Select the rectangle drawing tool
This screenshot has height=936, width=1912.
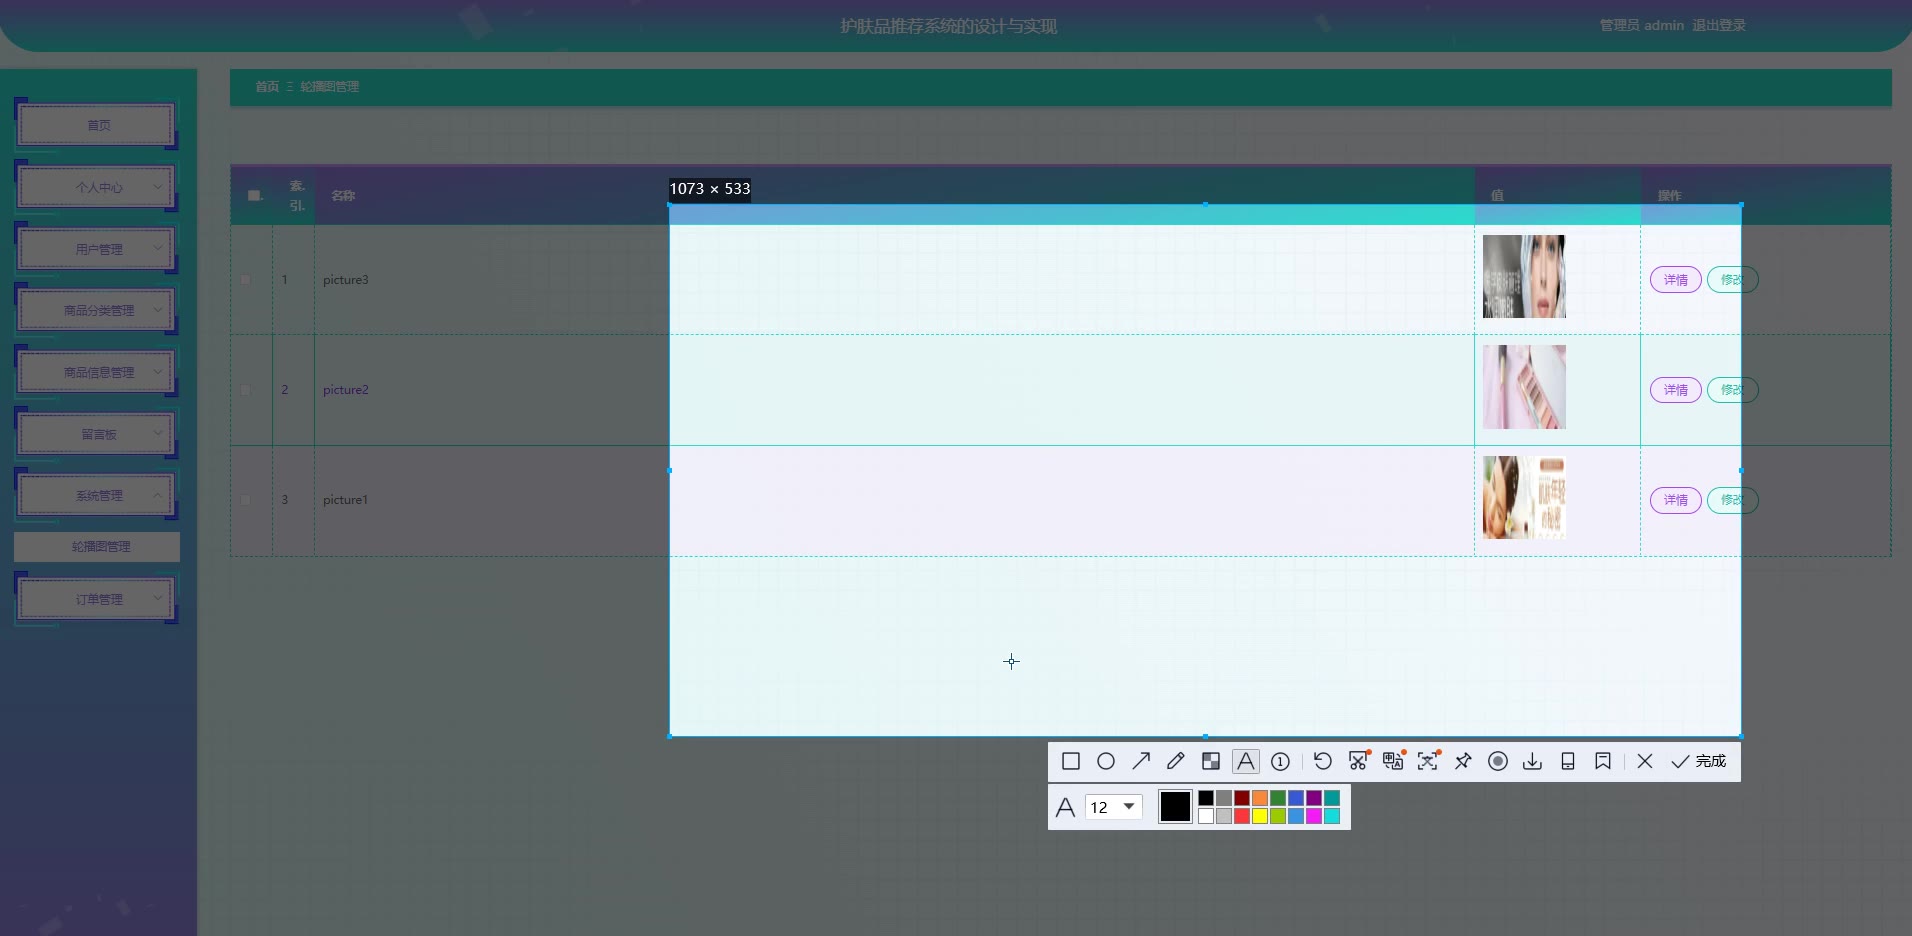(x=1070, y=761)
